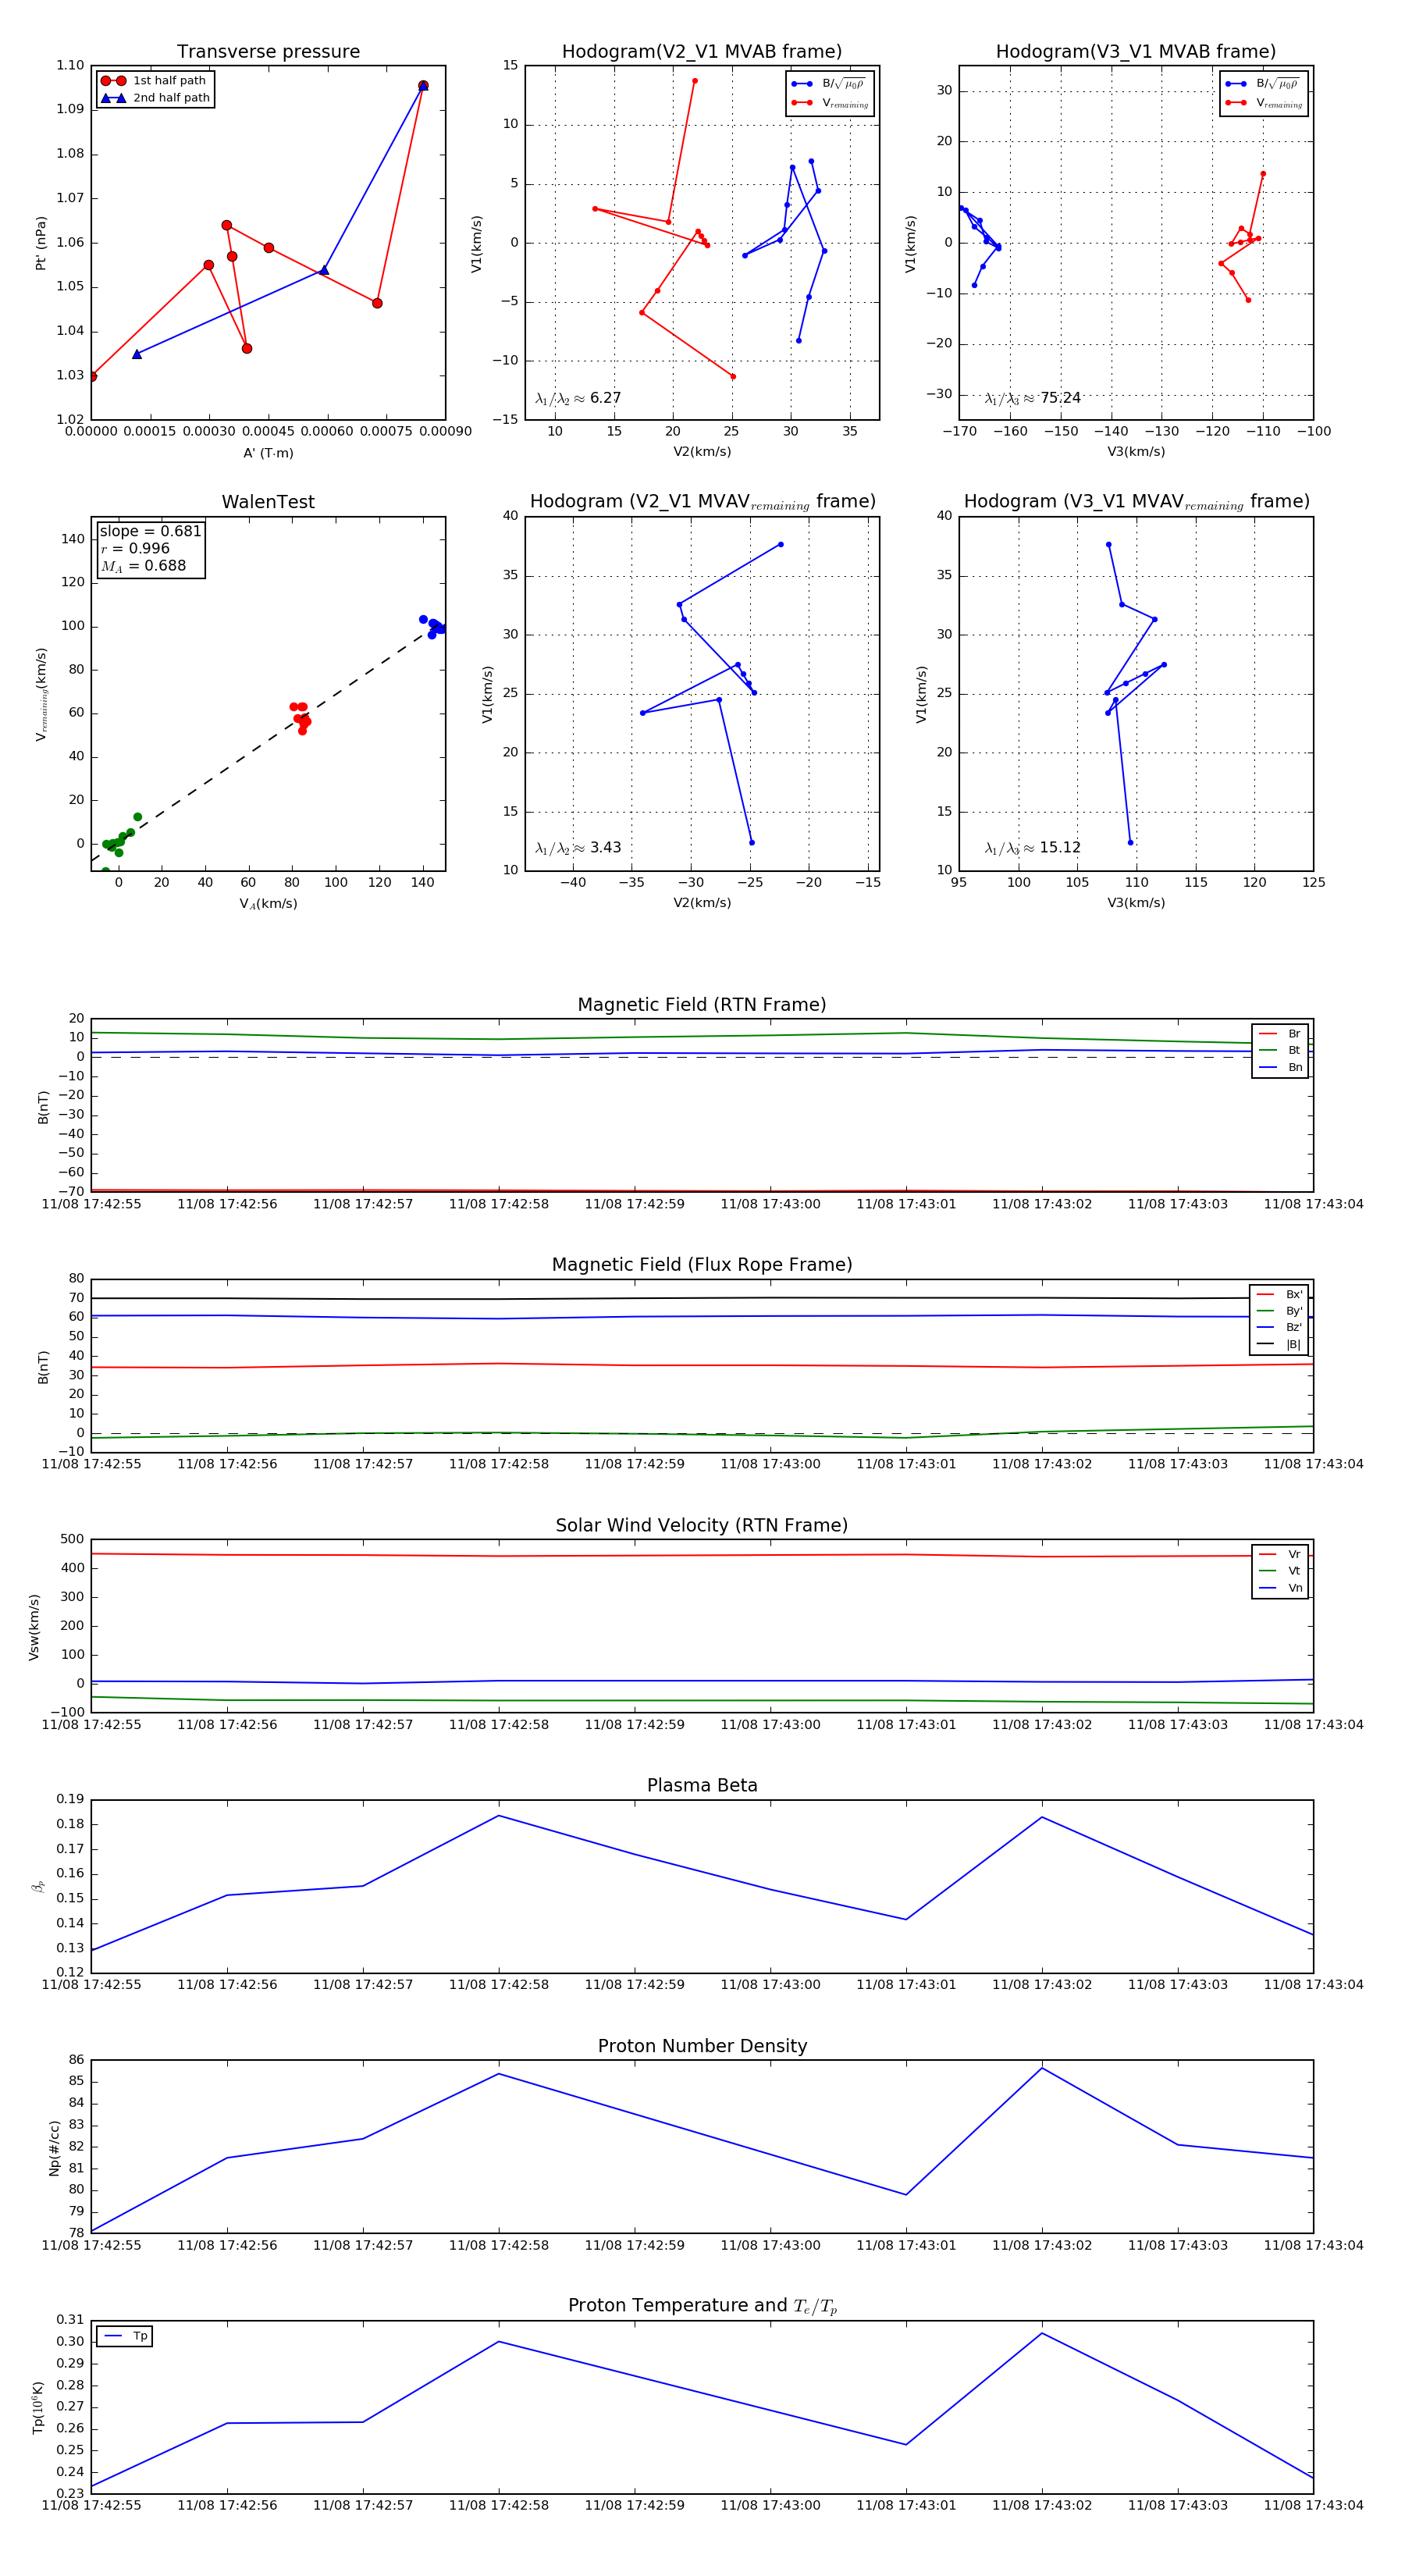
Task: Click the 'Magnetic Field (Flux Rope Frame)' title
Action: pos(702,1265)
